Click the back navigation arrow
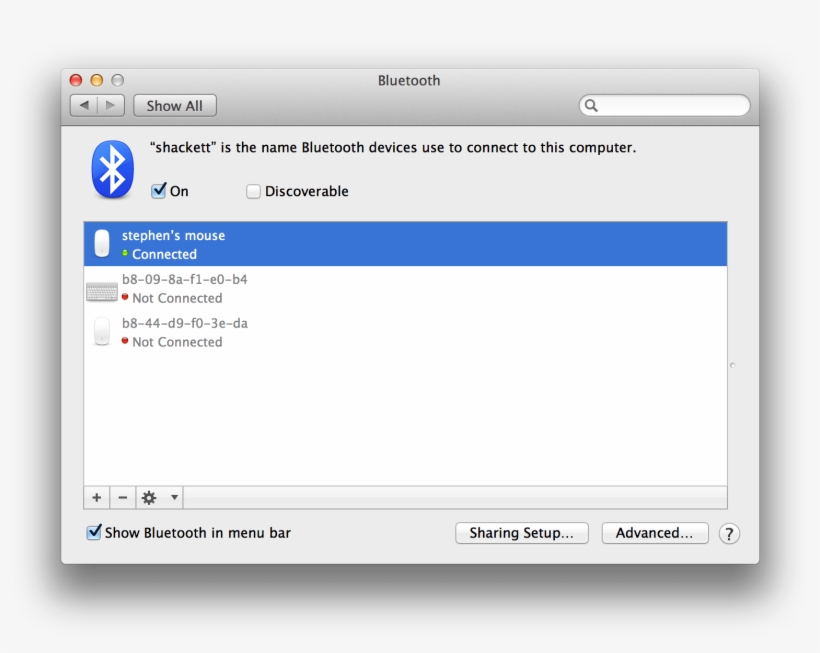This screenshot has height=653, width=820. [x=84, y=105]
